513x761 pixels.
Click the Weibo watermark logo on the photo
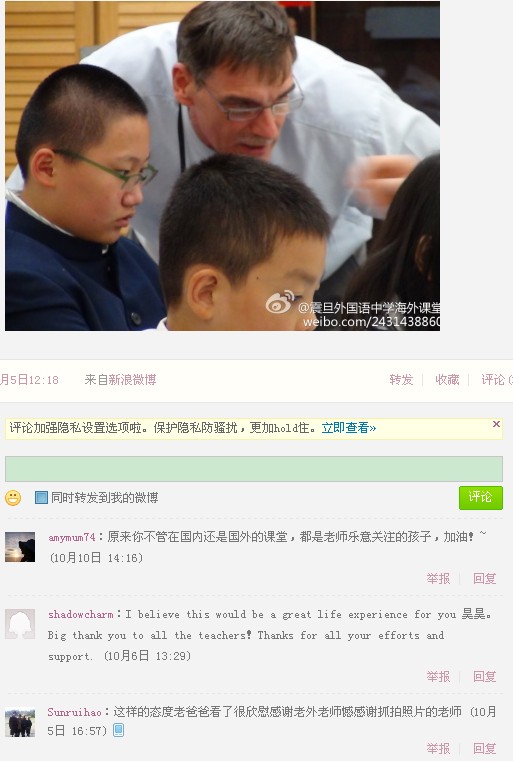tap(280, 302)
